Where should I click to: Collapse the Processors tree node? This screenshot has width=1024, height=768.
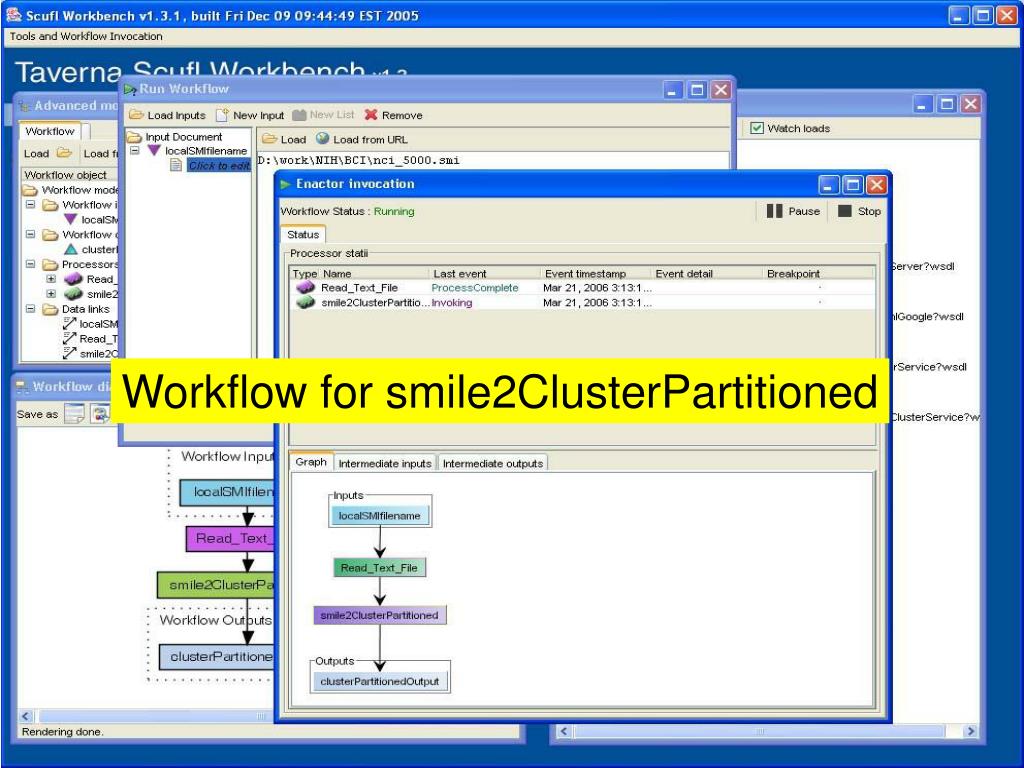point(31,264)
